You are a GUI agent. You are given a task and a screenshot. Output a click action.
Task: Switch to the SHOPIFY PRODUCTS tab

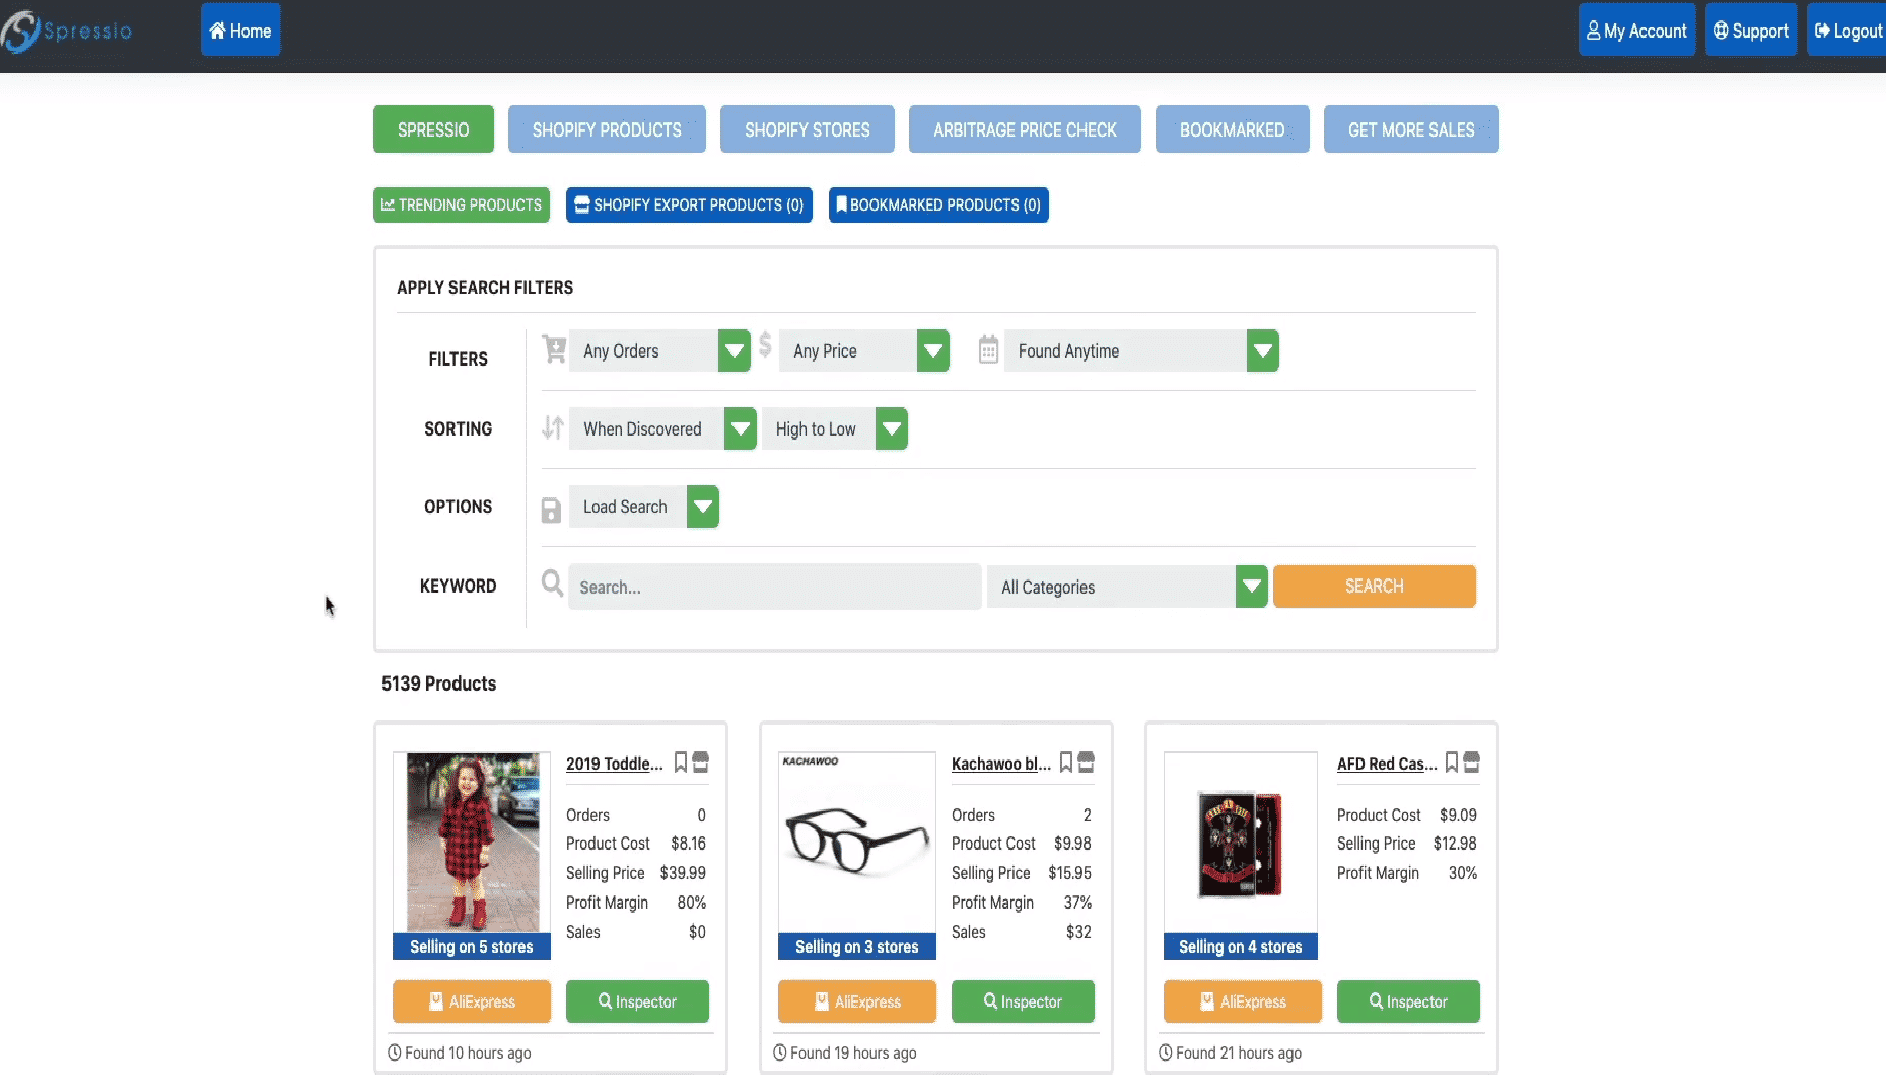607,130
